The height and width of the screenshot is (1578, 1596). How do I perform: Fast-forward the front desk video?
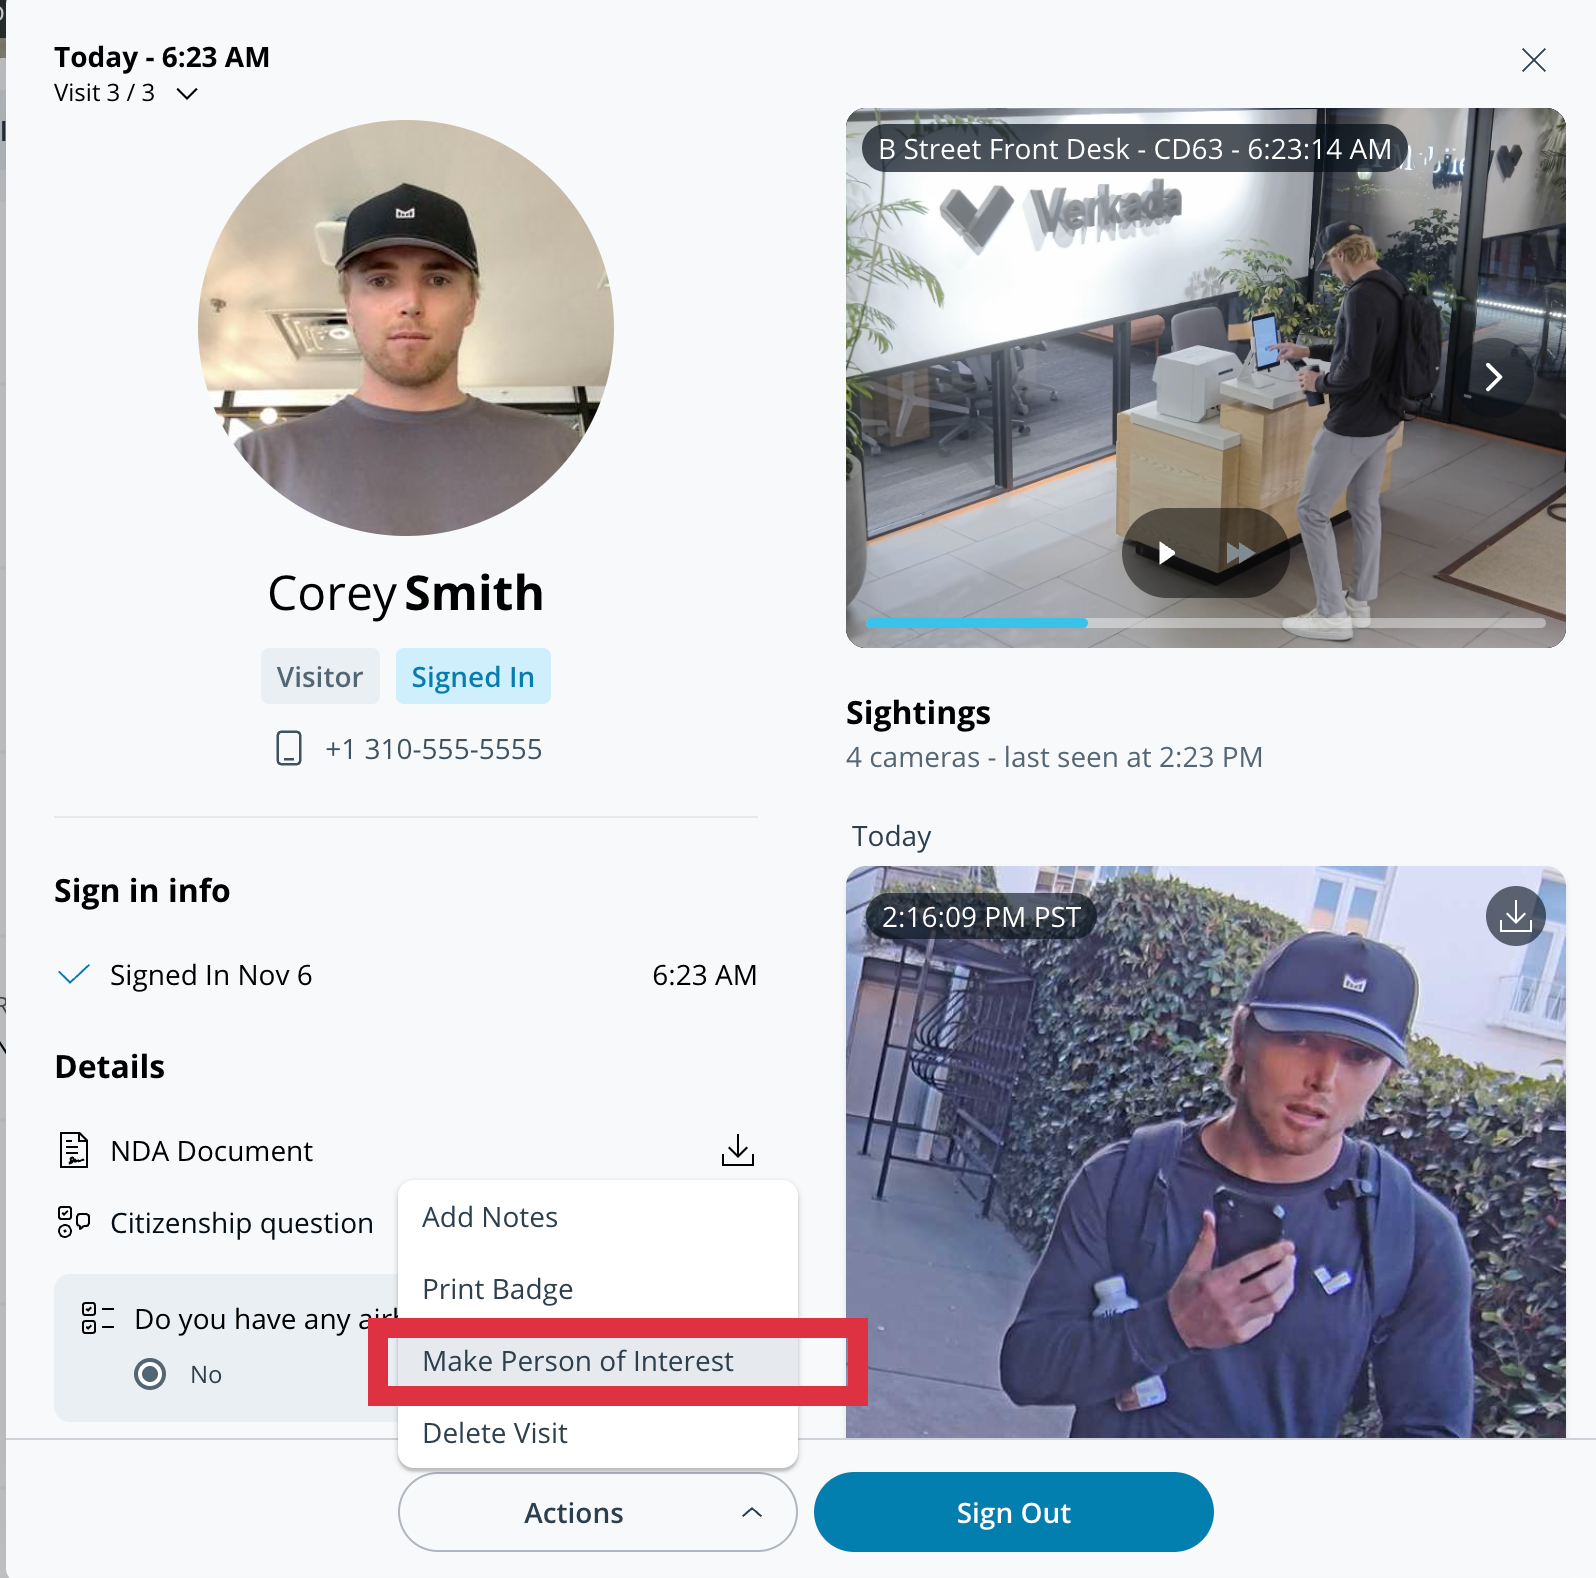(x=1240, y=553)
